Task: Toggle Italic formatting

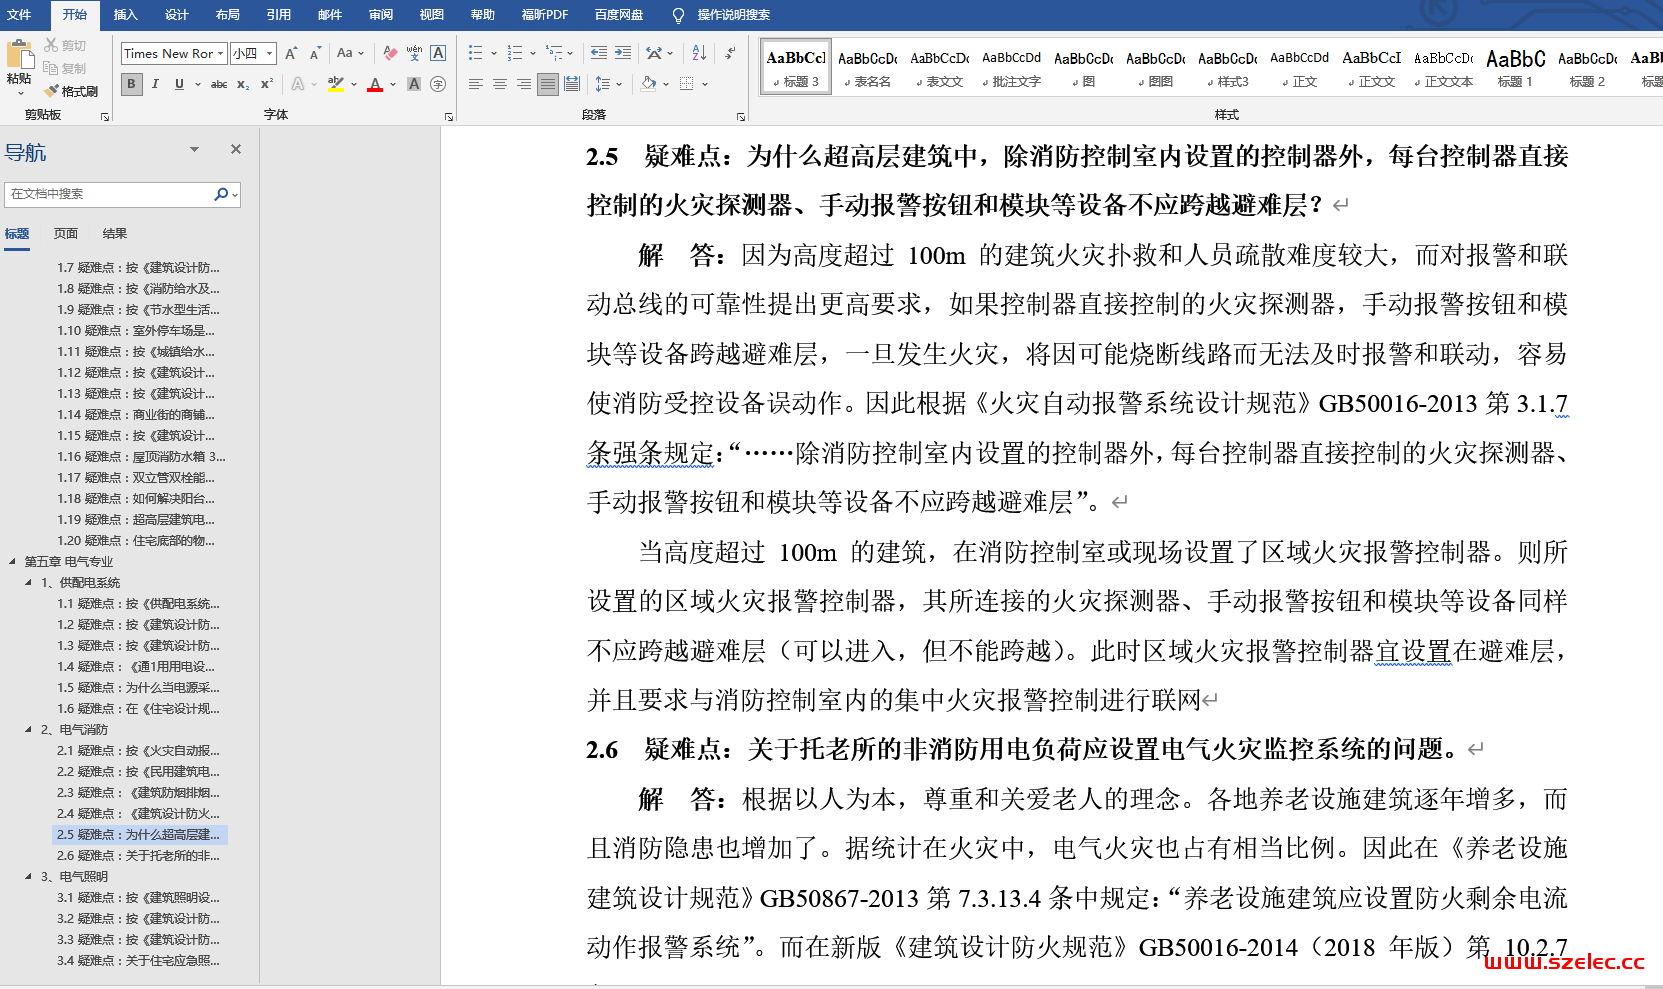Action: click(x=155, y=84)
